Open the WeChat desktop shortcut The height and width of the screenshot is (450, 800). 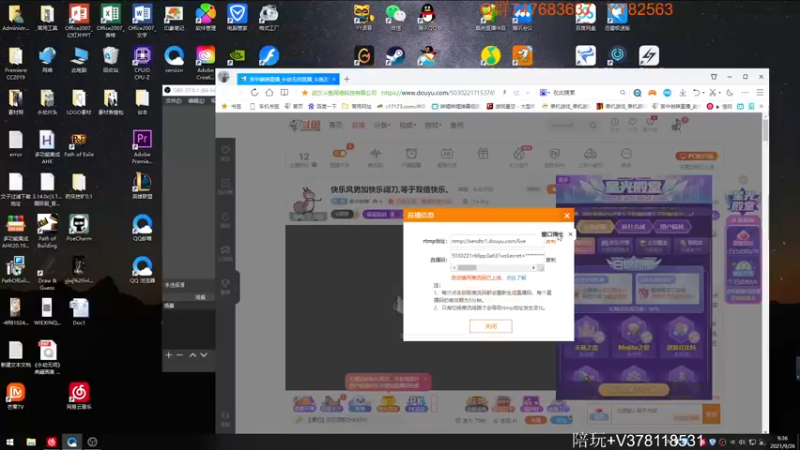[x=395, y=17]
